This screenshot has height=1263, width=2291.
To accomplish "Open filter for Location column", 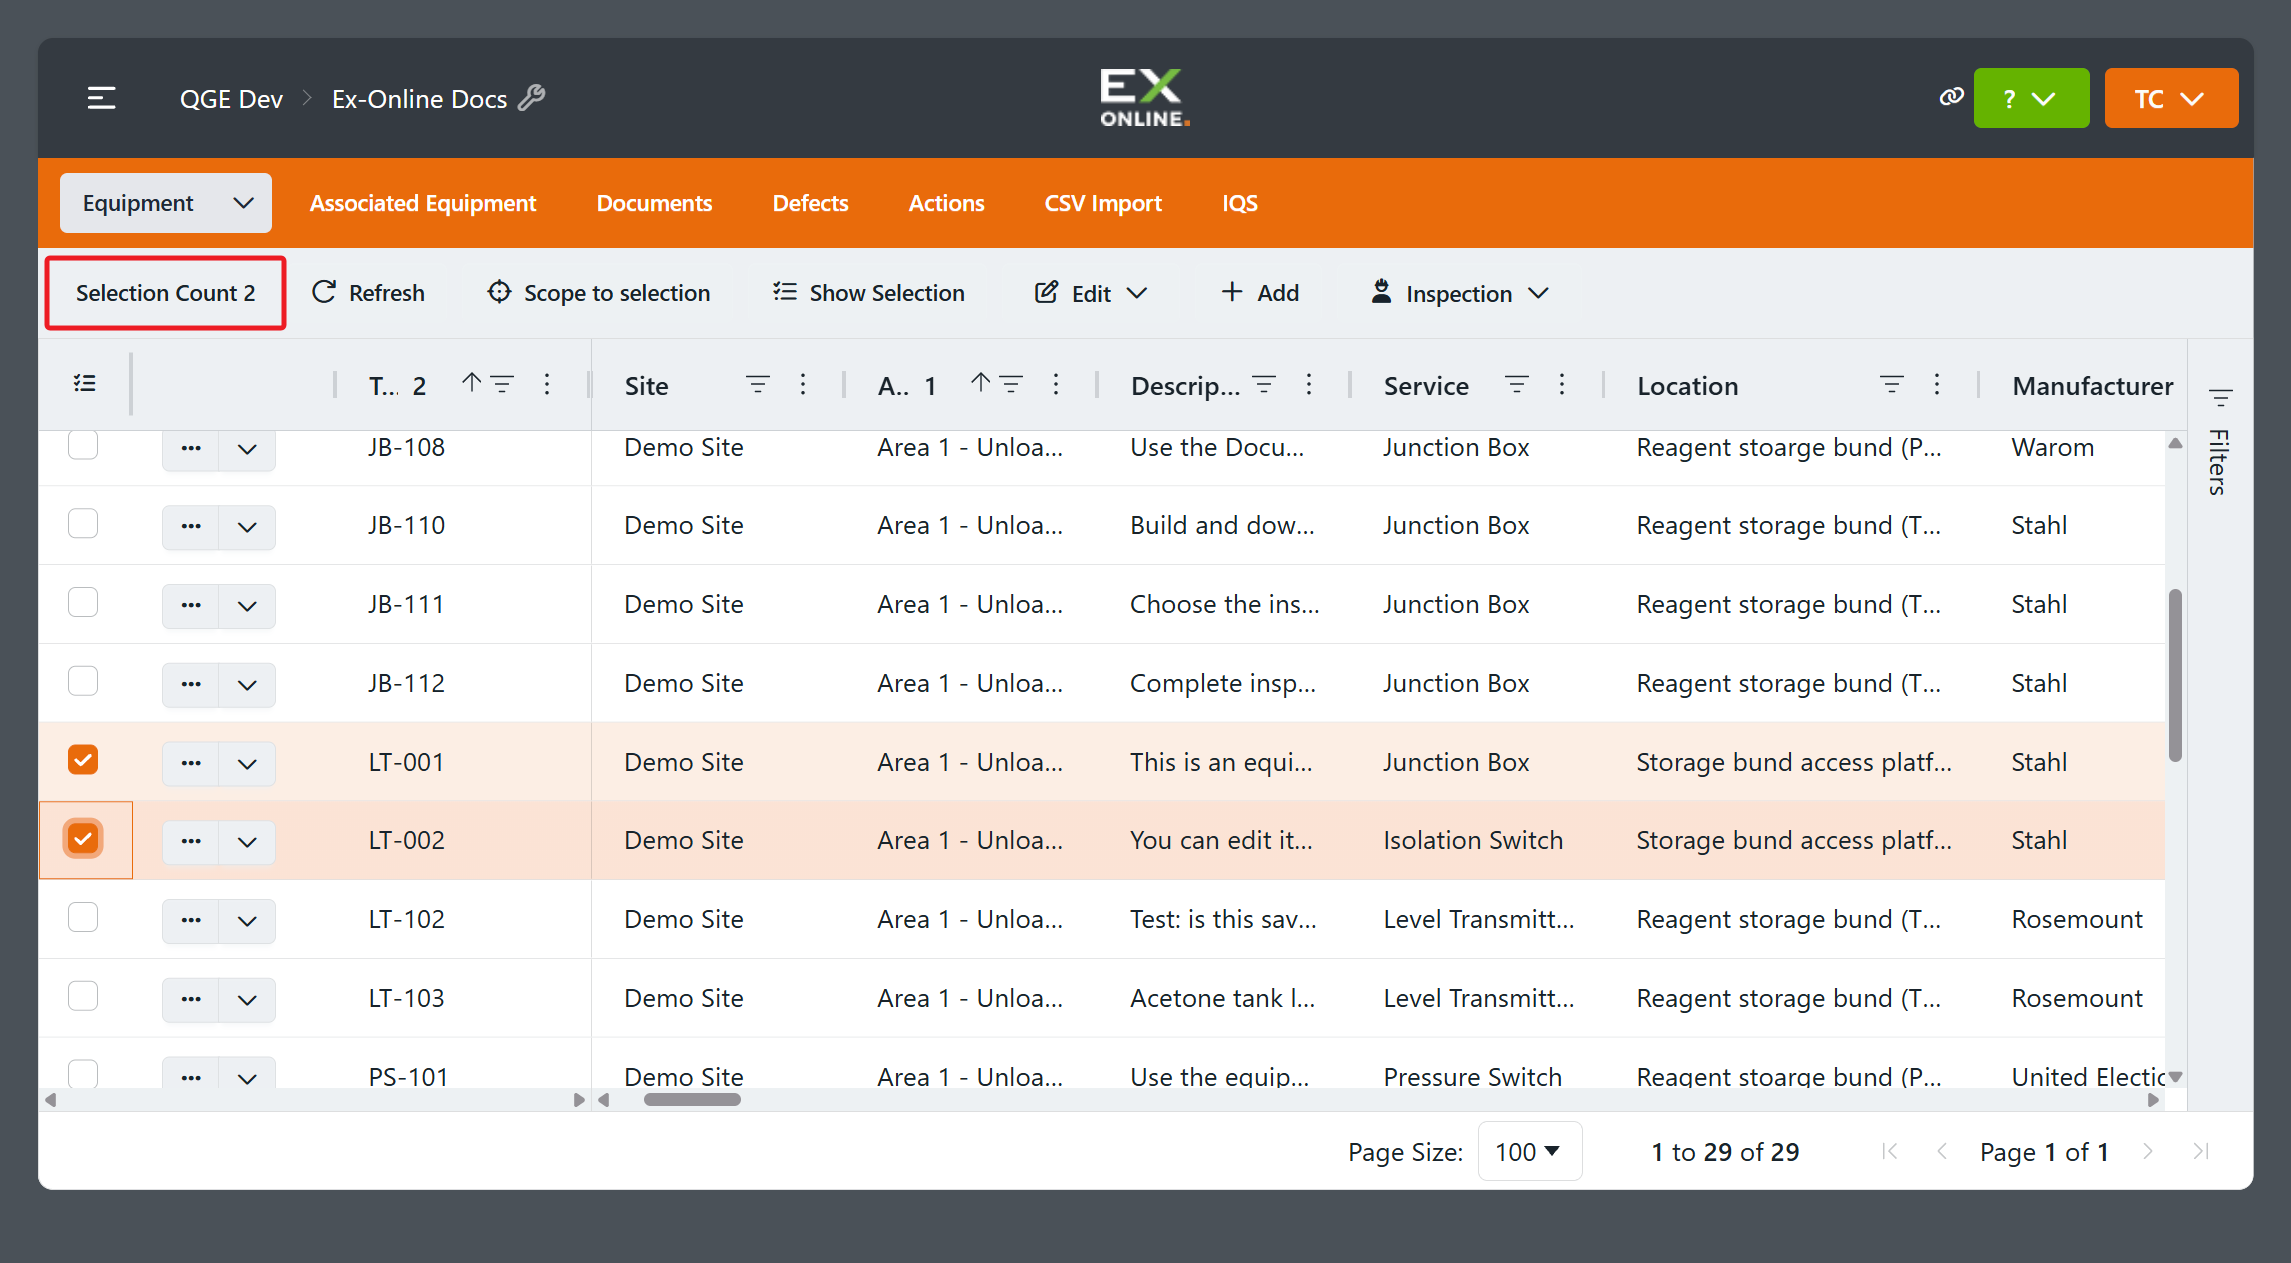I will click(1892, 384).
